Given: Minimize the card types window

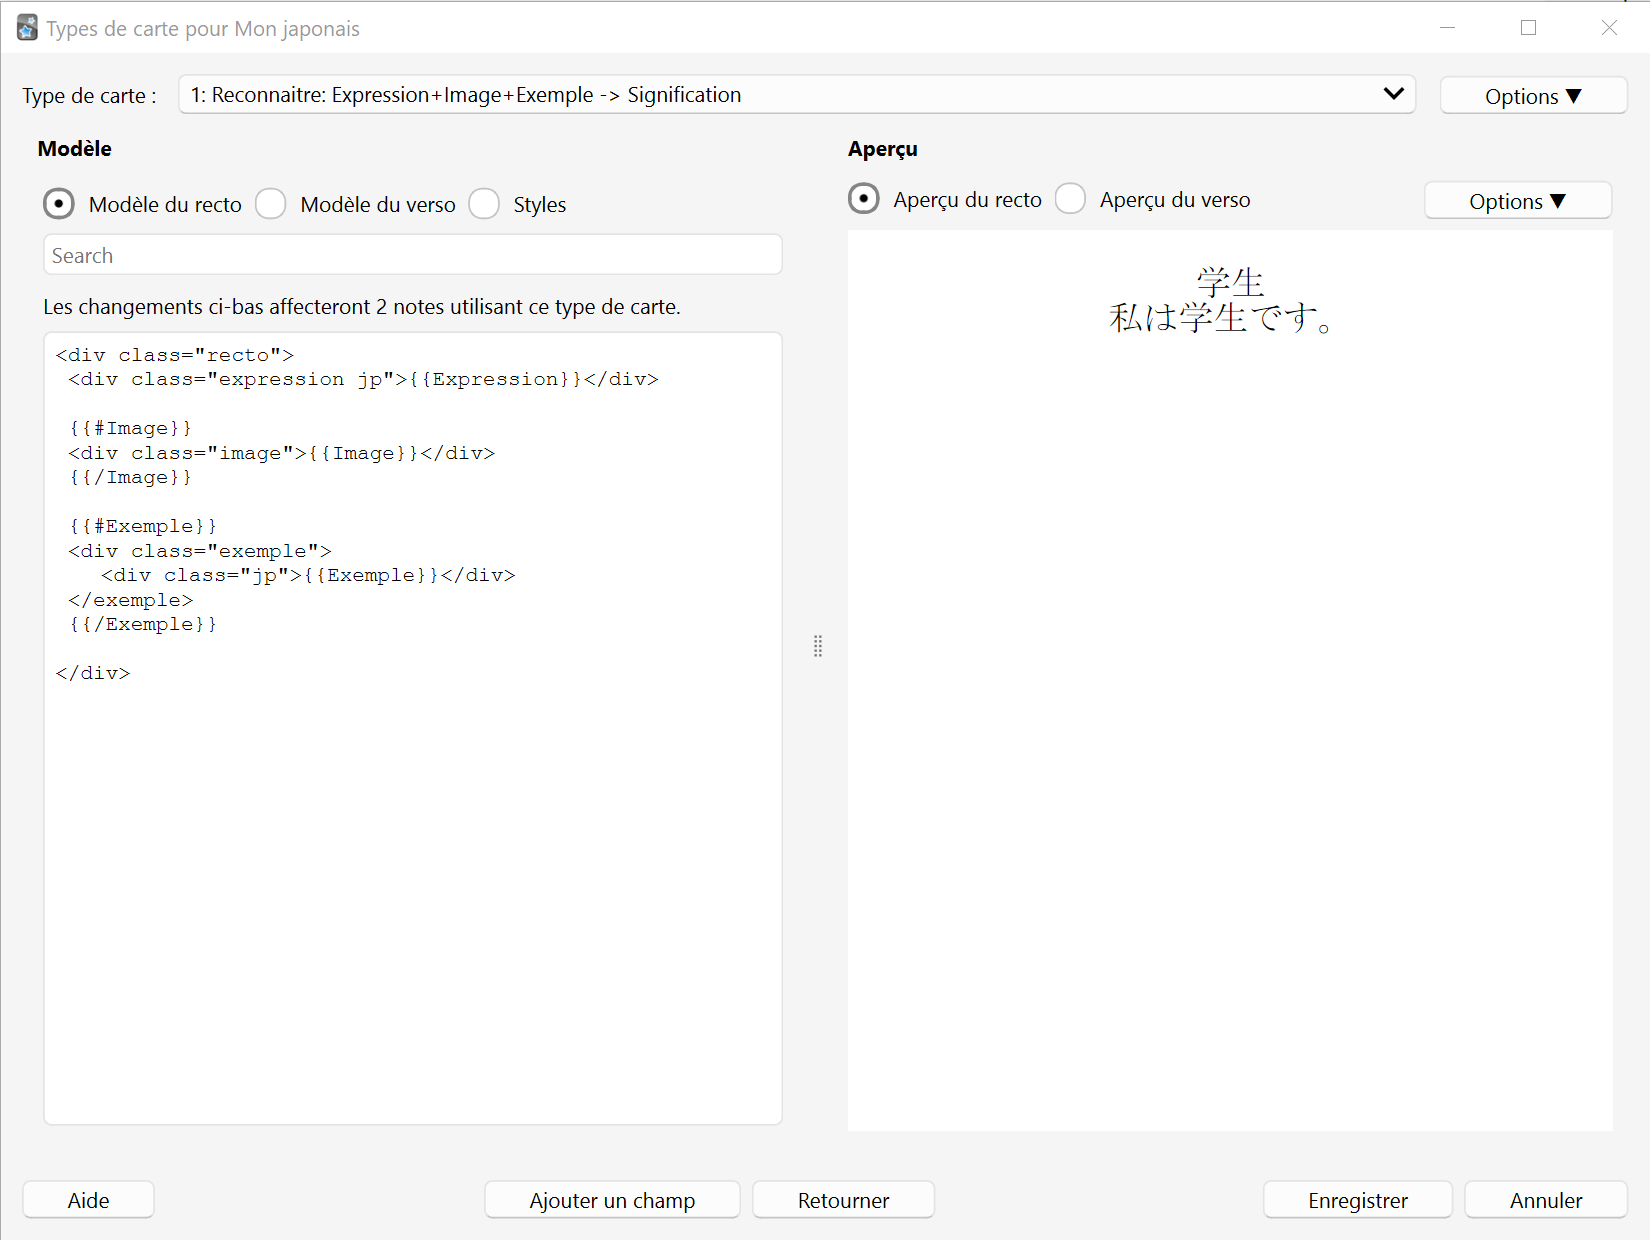Looking at the screenshot, I should click(1447, 28).
